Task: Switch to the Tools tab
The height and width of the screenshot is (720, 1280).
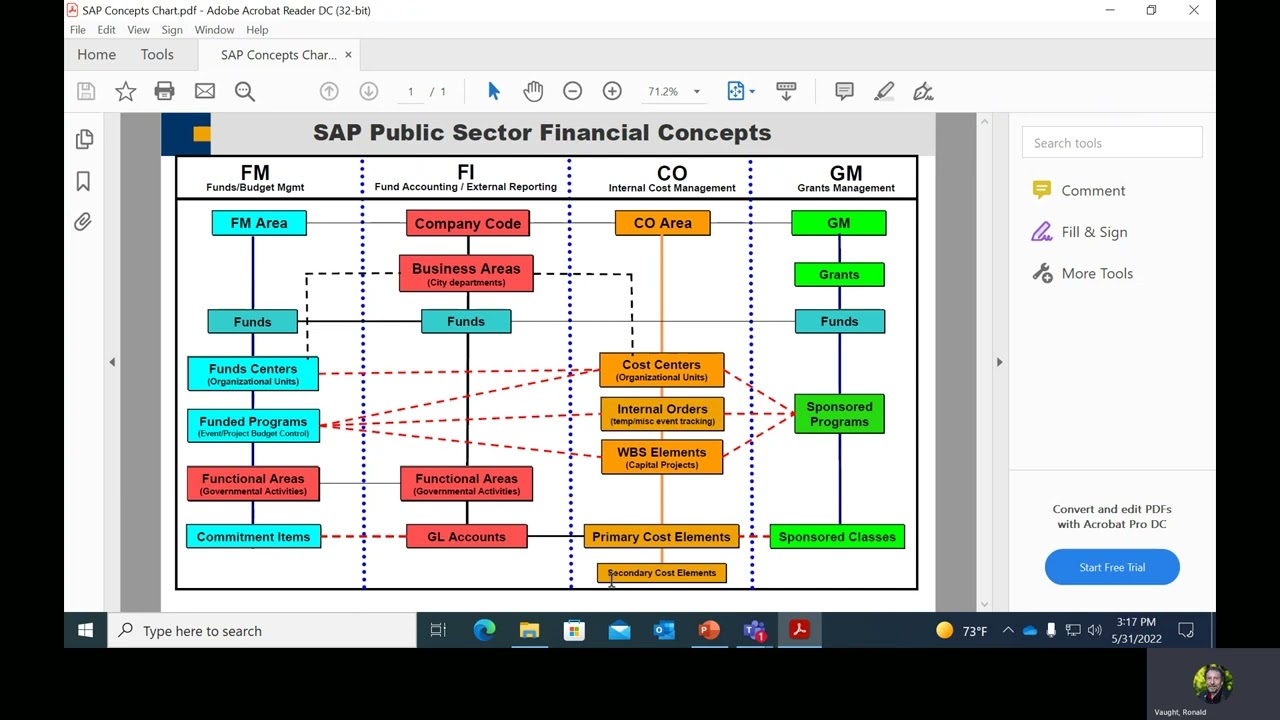Action: [157, 55]
